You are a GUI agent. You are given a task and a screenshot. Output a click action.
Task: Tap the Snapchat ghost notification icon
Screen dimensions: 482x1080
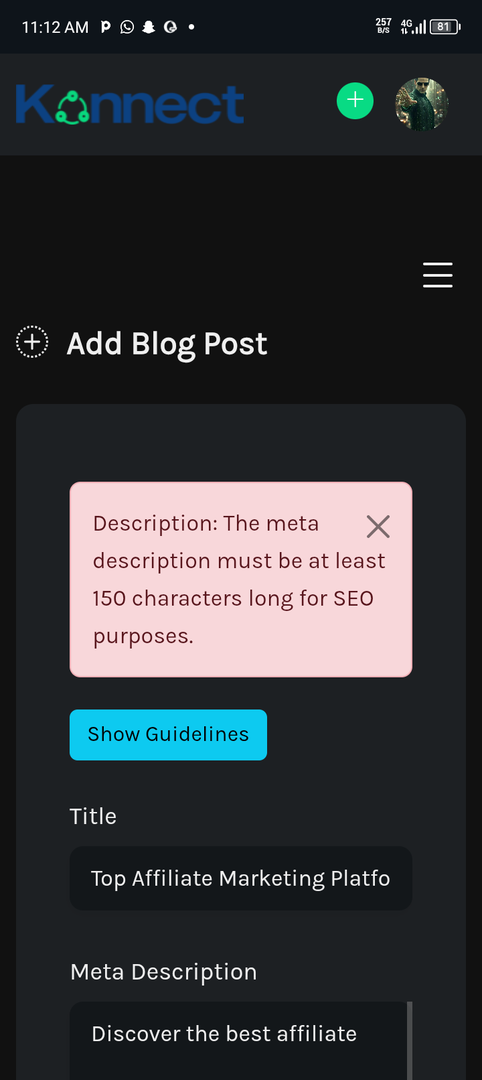click(148, 27)
